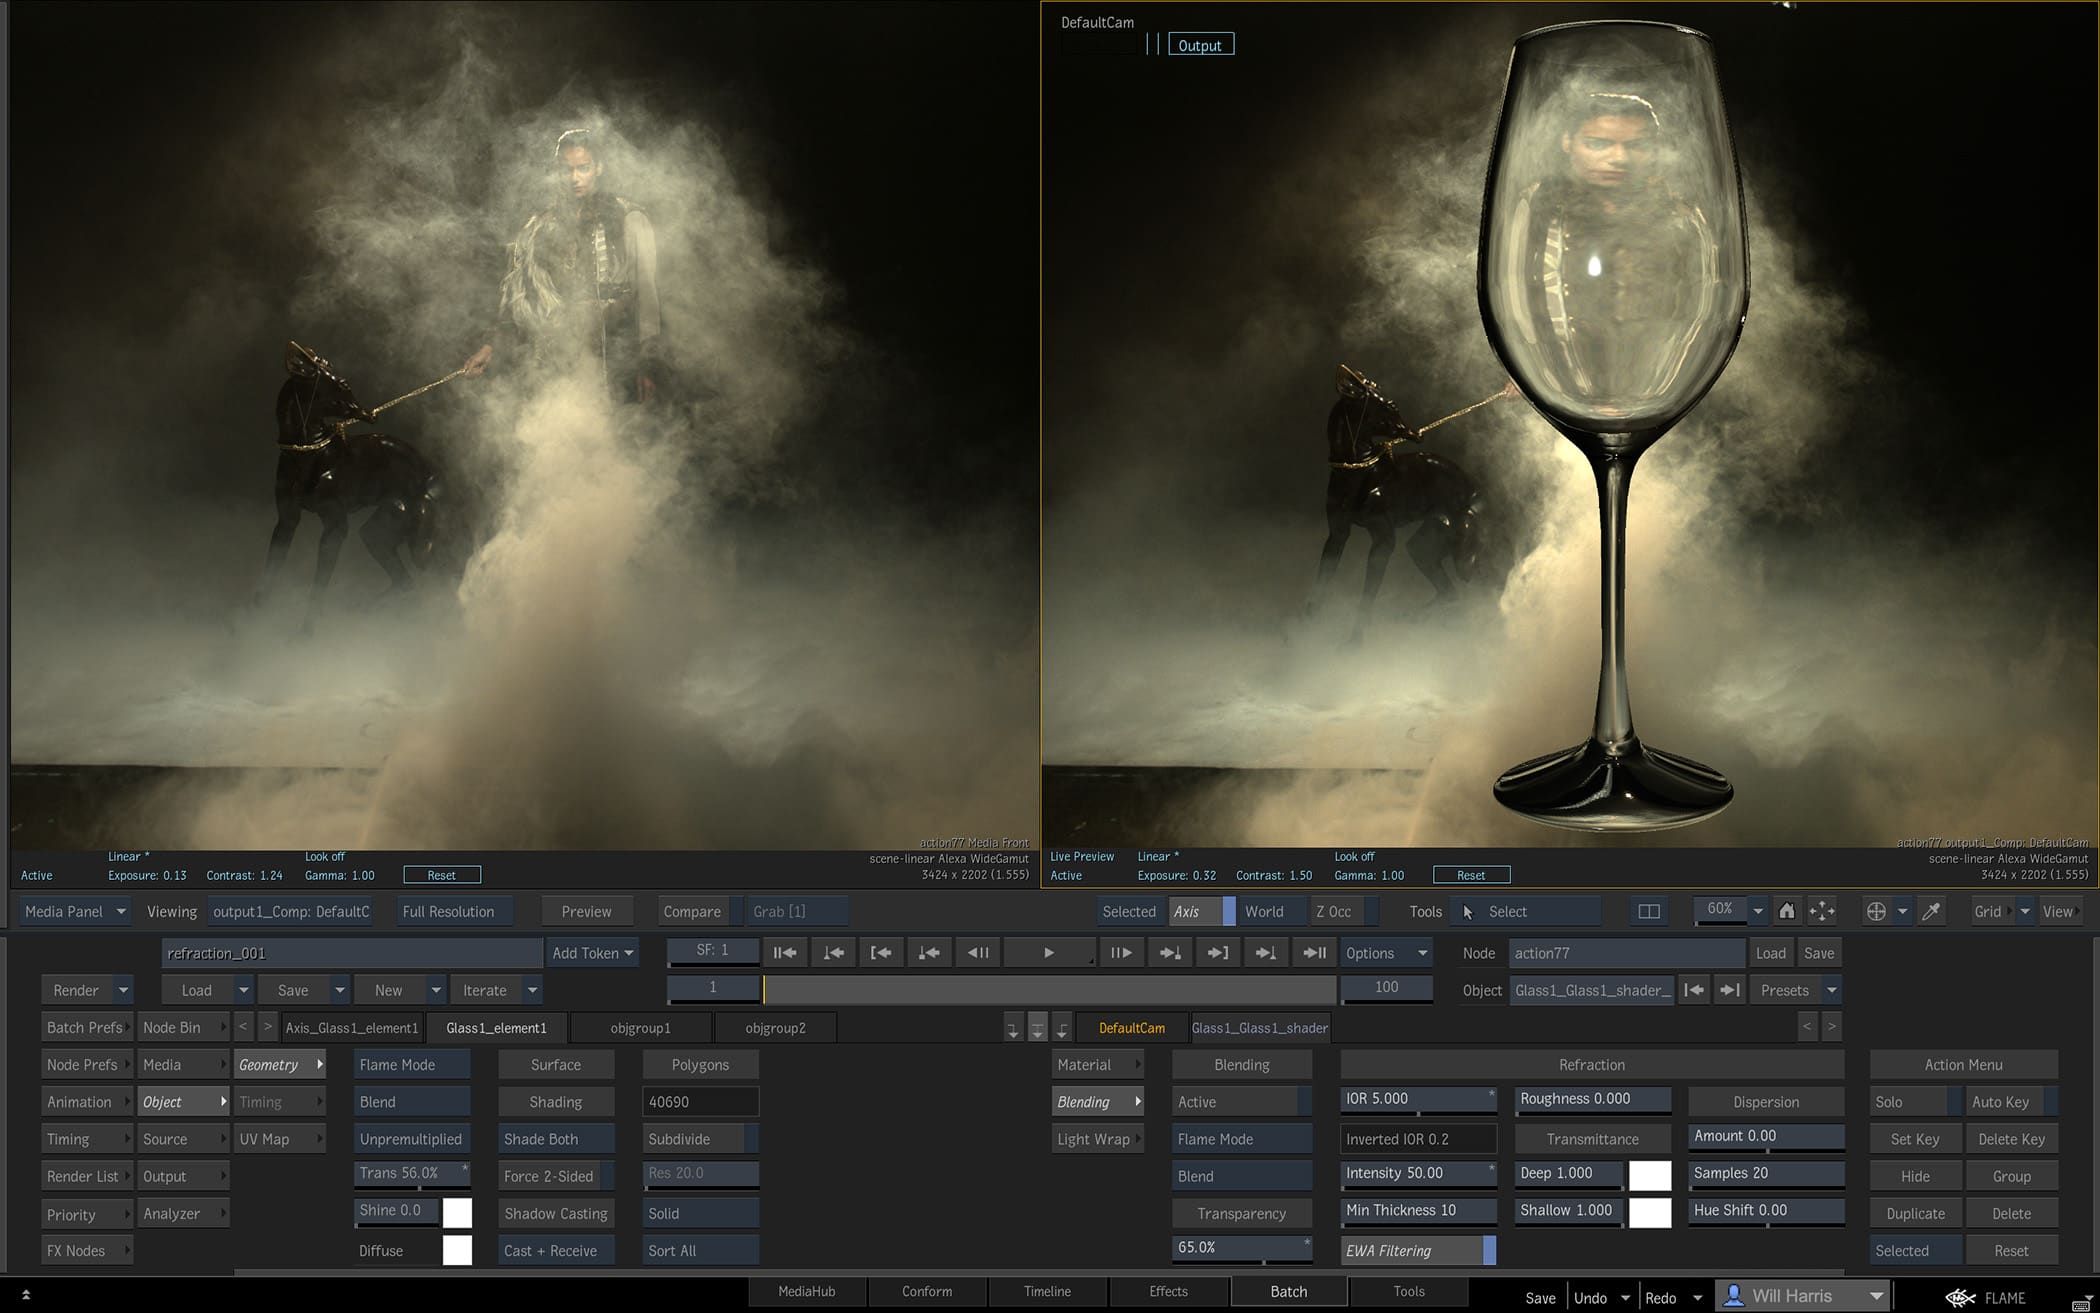
Task: Click the Duplicate button in Action Menu
Action: [x=1915, y=1213]
